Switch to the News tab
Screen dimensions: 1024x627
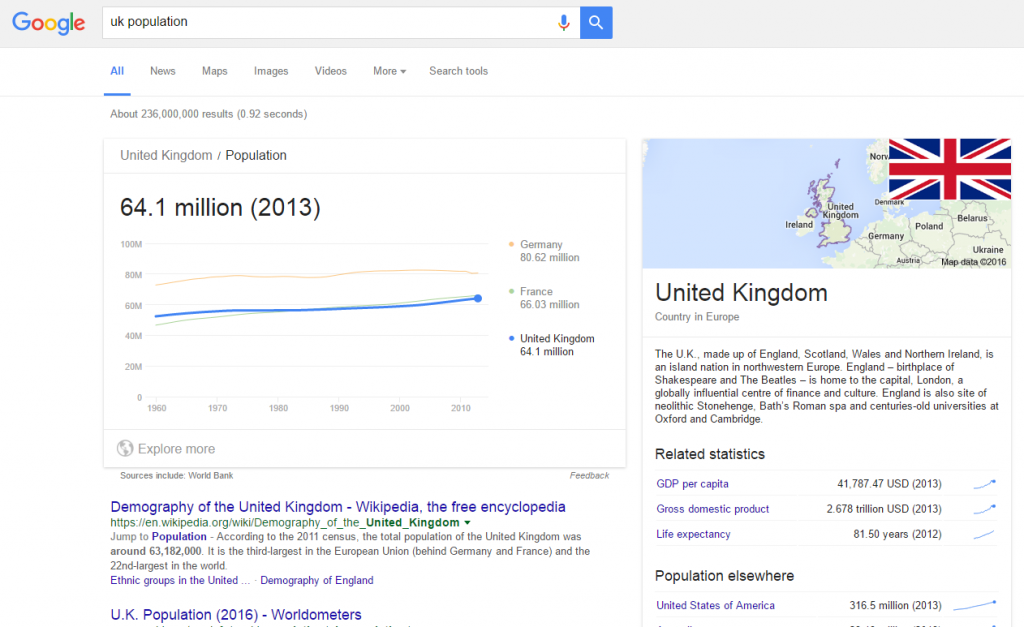(163, 71)
